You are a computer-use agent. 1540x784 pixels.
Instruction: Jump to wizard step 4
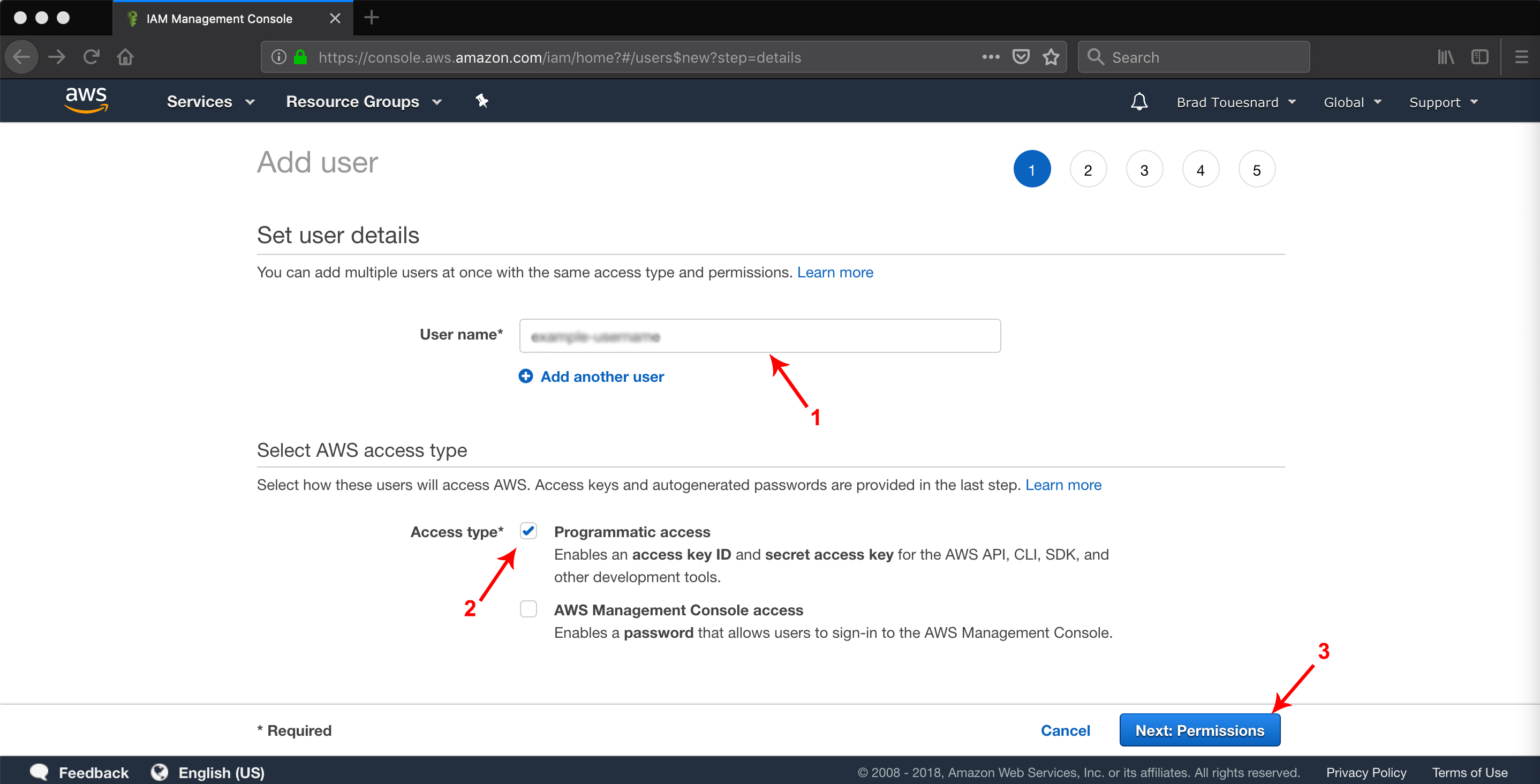tap(1200, 169)
